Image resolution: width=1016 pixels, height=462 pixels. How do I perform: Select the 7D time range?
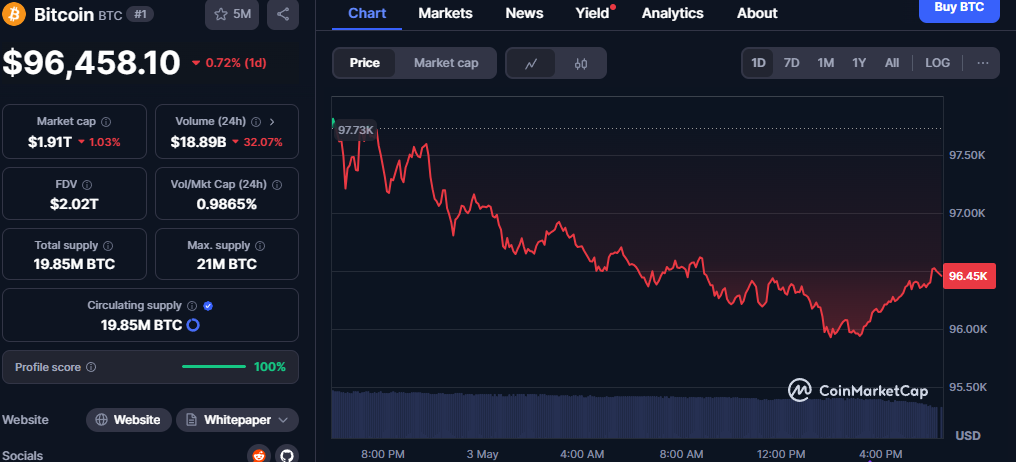(791, 63)
